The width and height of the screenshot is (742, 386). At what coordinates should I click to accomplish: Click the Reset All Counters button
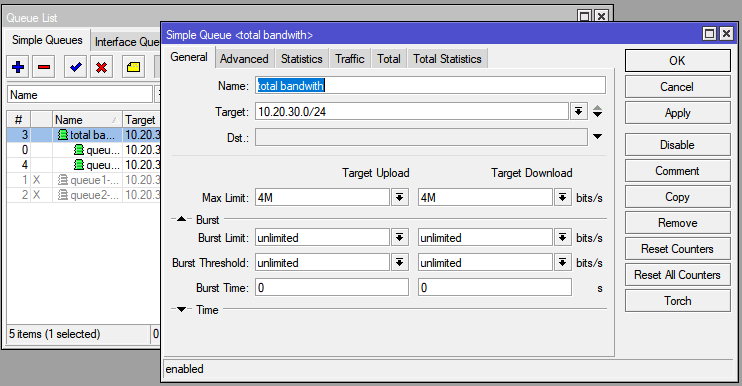(677, 275)
